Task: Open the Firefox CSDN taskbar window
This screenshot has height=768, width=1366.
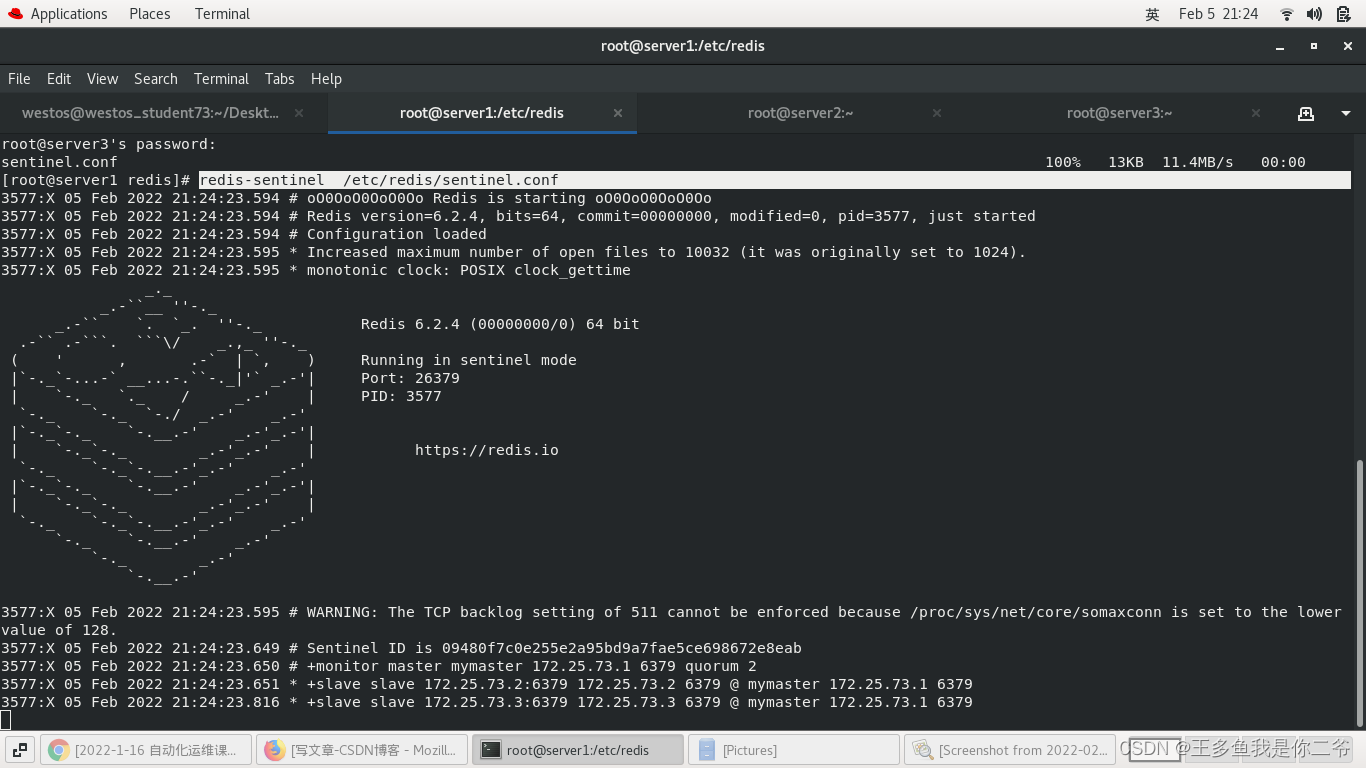Action: point(361,750)
